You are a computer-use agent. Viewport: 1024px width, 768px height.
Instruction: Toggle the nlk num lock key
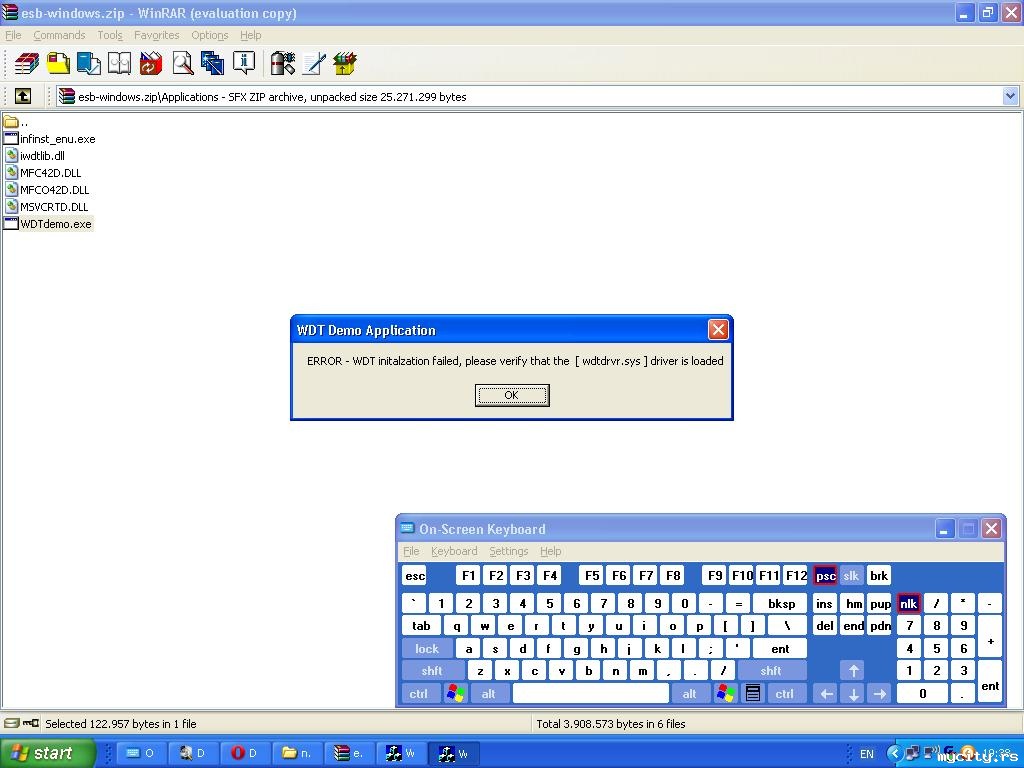tap(908, 603)
